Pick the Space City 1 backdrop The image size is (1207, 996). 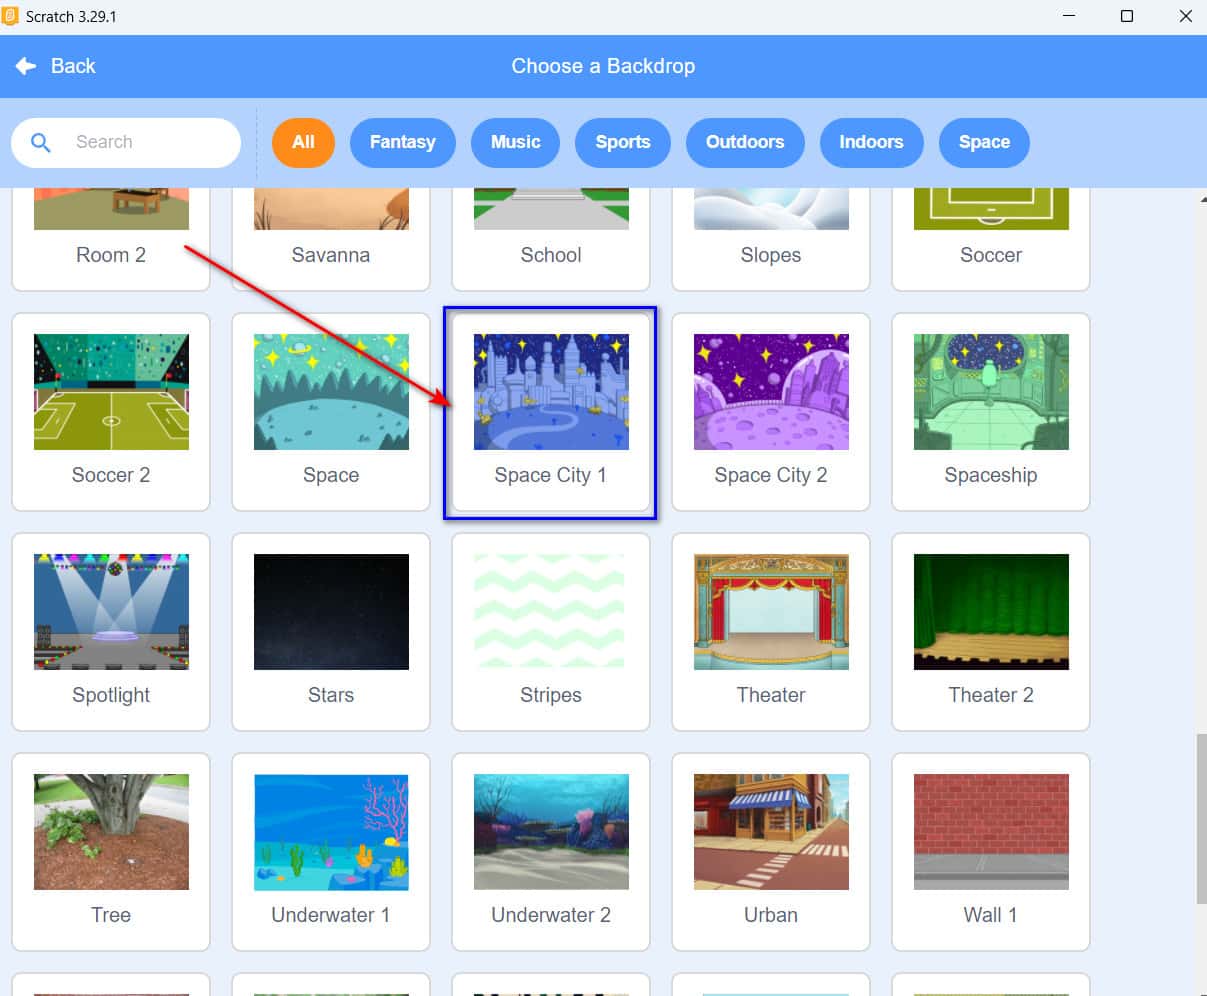tap(551, 411)
